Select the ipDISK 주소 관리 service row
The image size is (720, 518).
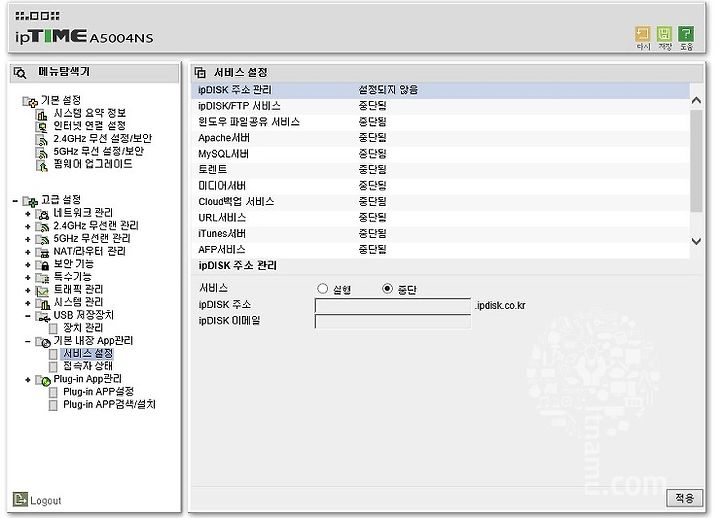[440, 90]
